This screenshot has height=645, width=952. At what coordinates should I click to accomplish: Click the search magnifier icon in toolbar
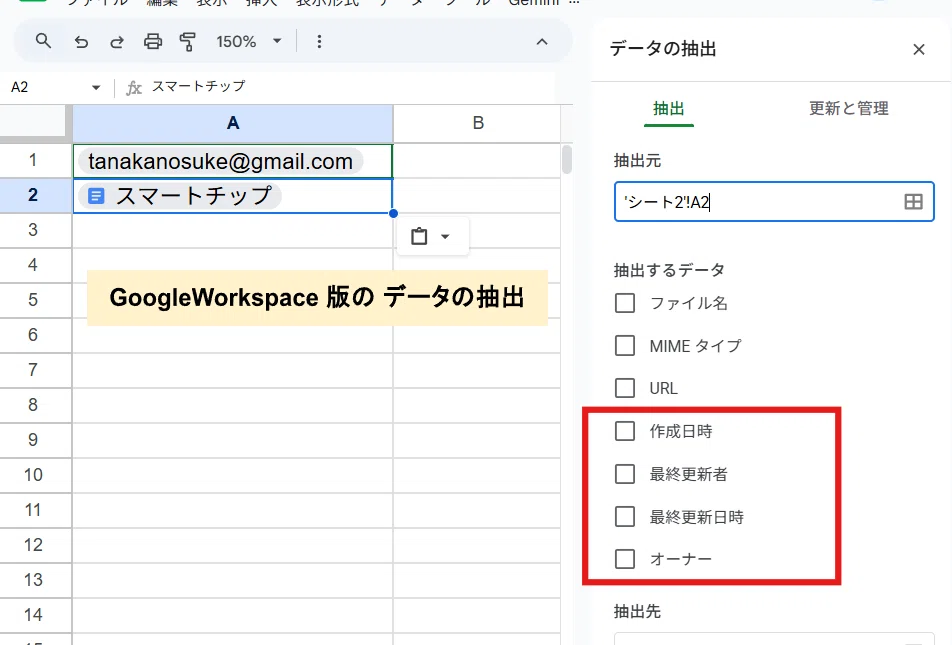click(x=42, y=41)
